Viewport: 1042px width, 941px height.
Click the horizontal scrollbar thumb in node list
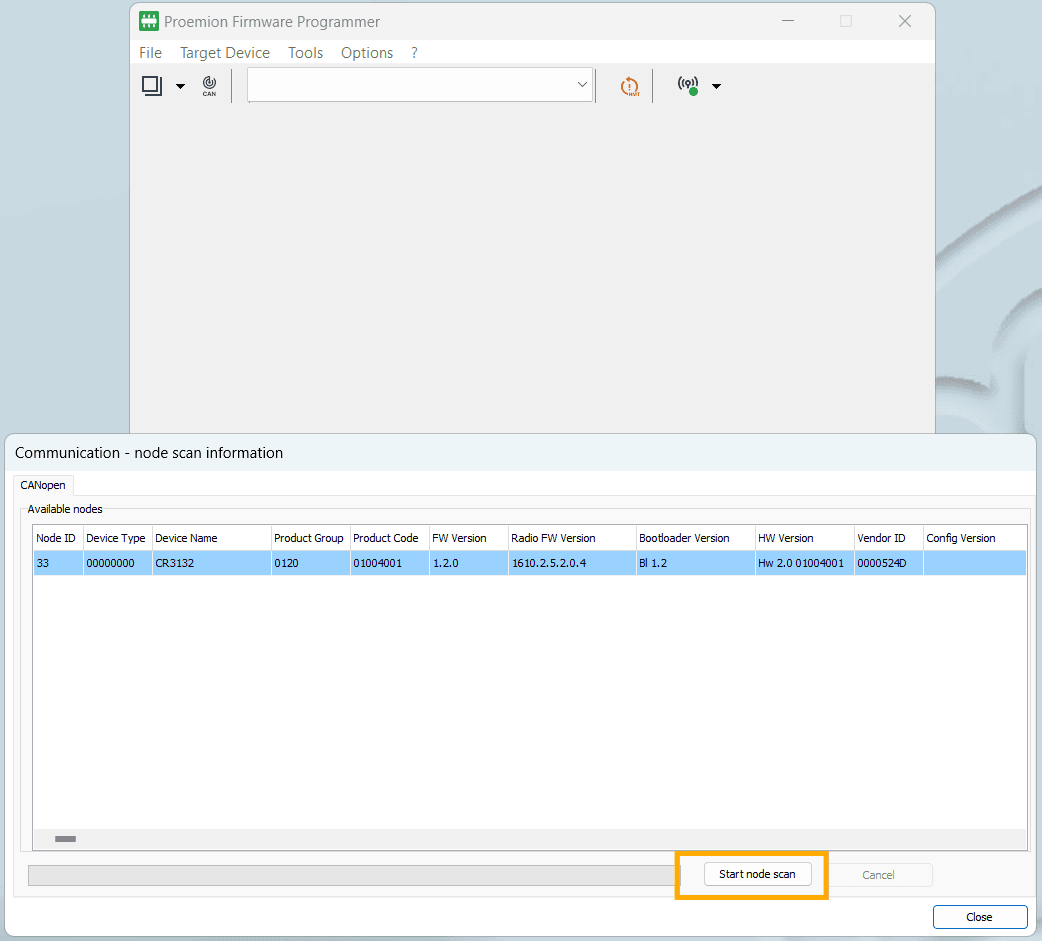coord(65,839)
